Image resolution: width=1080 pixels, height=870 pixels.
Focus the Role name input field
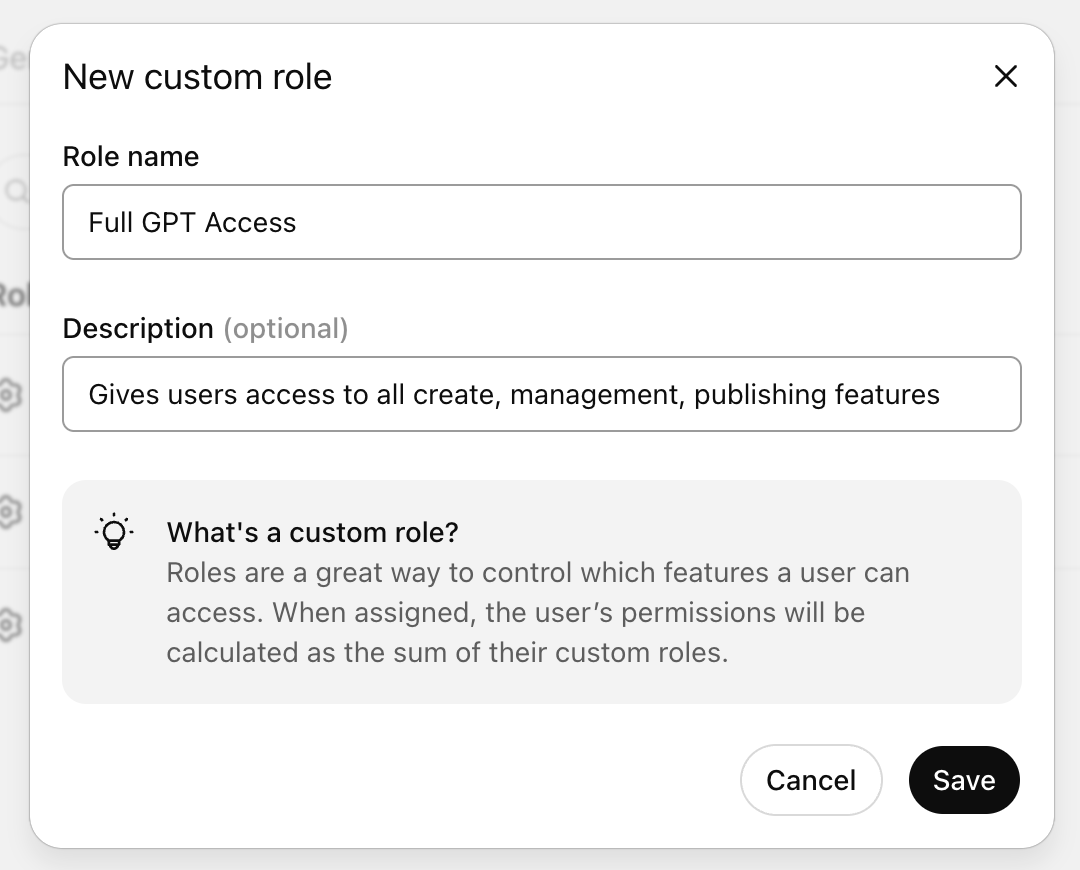pos(541,222)
